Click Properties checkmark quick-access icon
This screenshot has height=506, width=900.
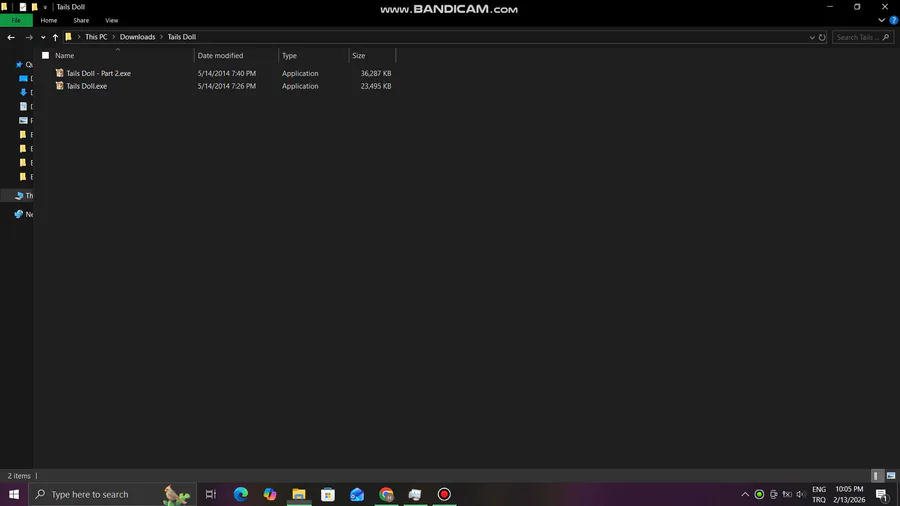(22, 7)
